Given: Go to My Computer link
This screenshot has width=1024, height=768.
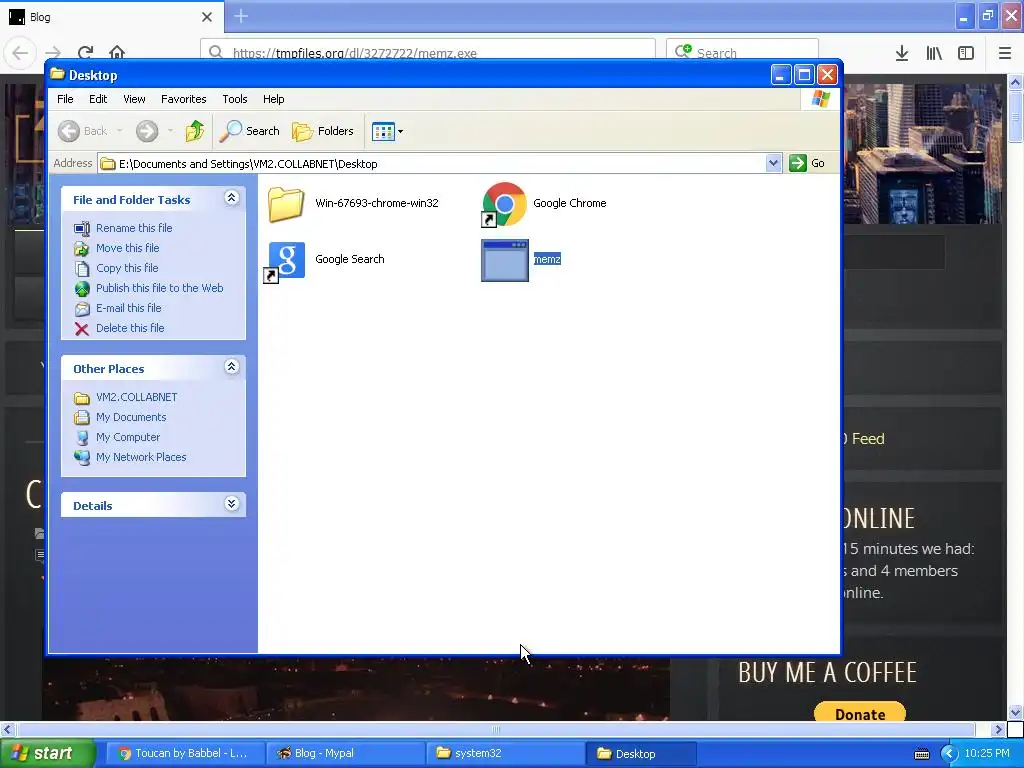Looking at the screenshot, I should pyautogui.click(x=128, y=438).
